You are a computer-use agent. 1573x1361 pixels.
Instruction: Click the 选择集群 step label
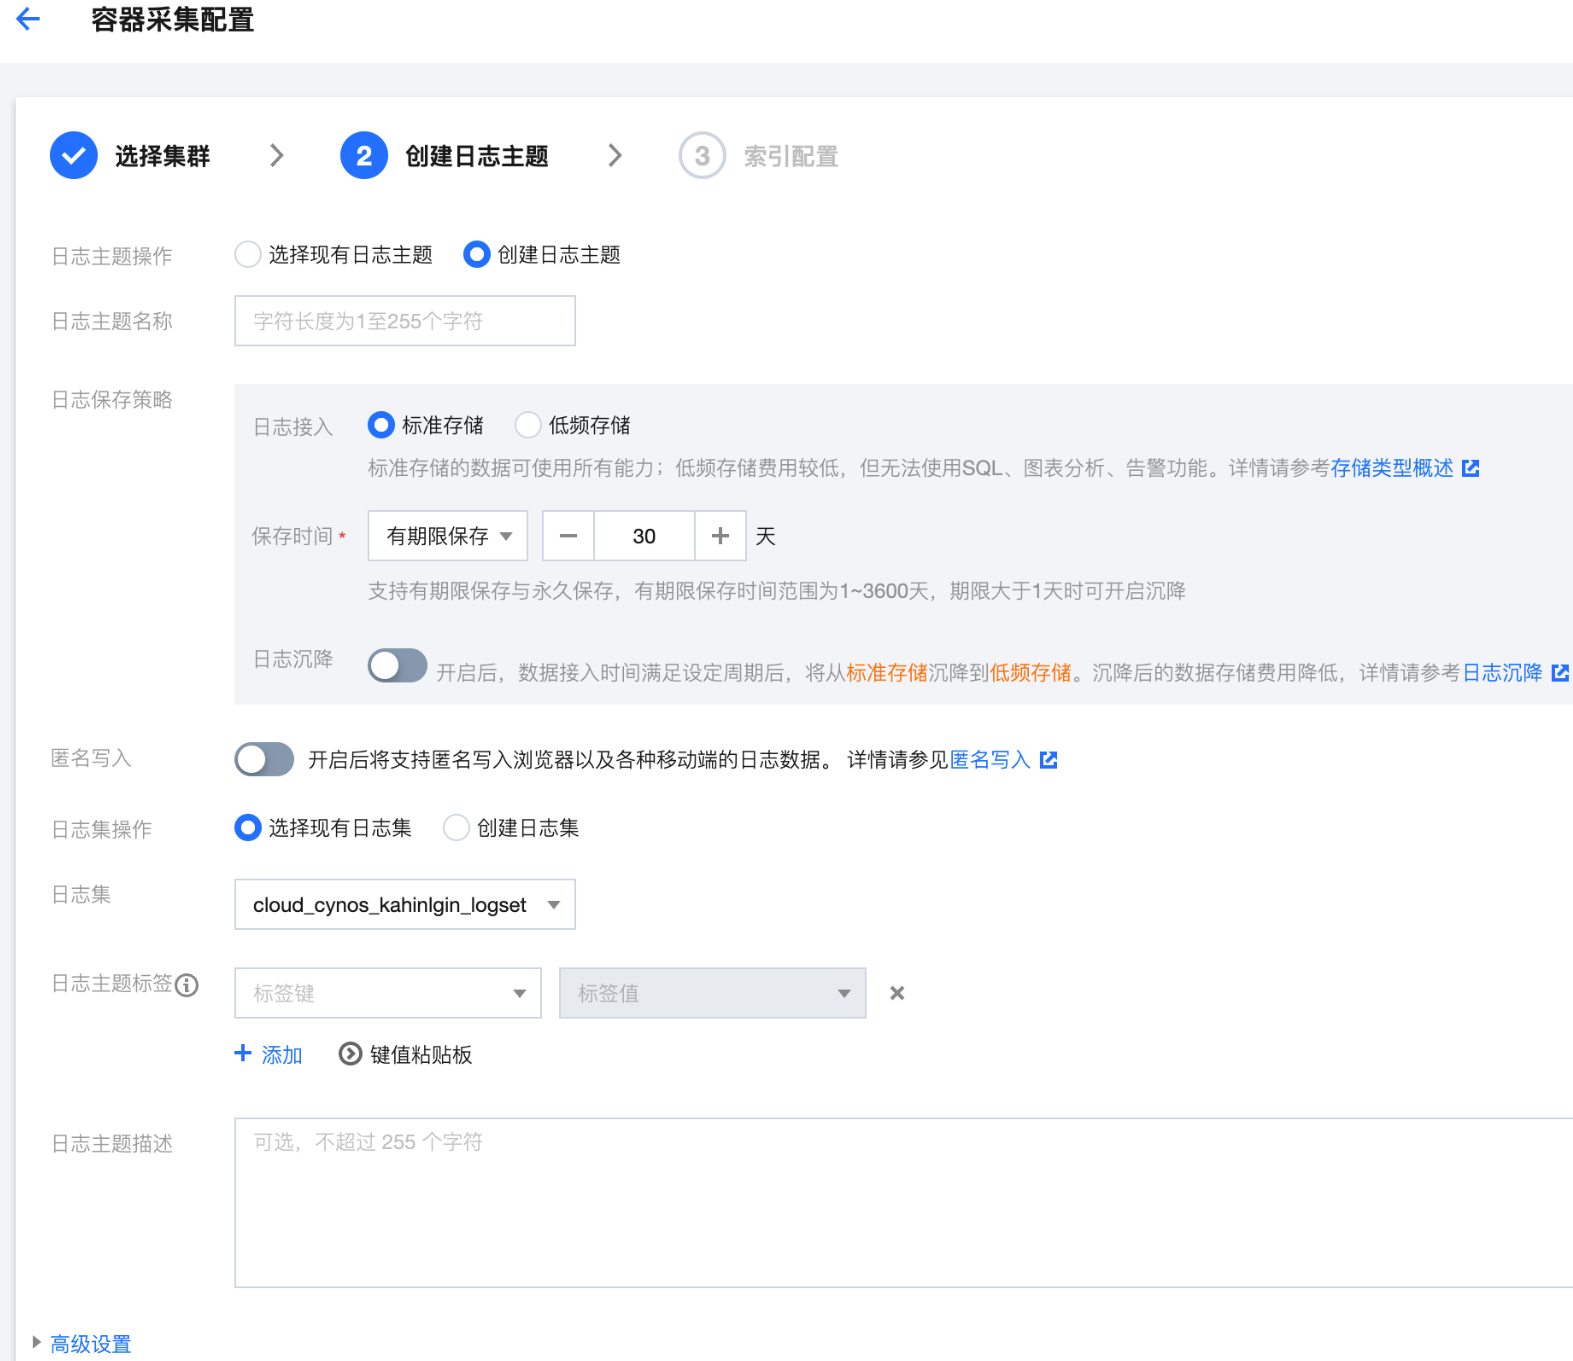pyautogui.click(x=162, y=156)
